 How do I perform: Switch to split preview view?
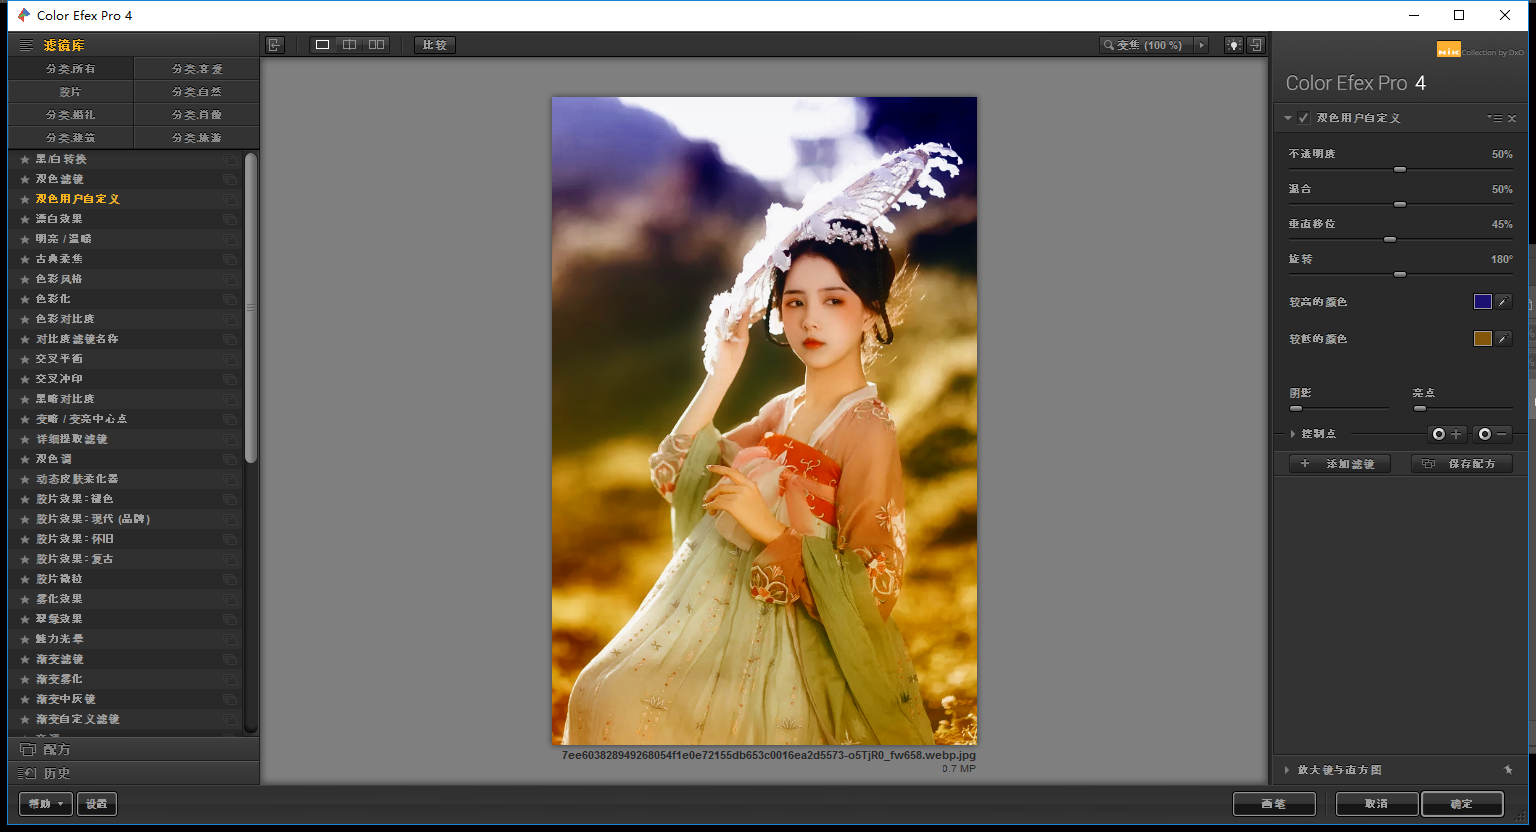tap(349, 45)
